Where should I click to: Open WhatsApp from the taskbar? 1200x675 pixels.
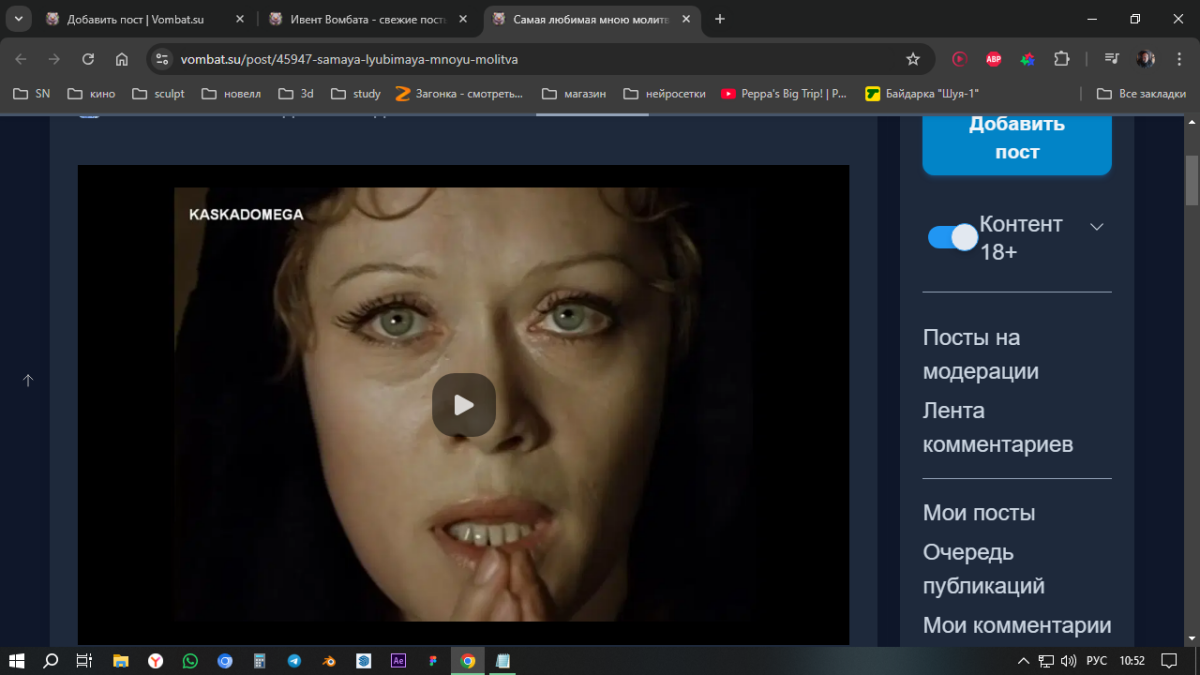[190, 661]
